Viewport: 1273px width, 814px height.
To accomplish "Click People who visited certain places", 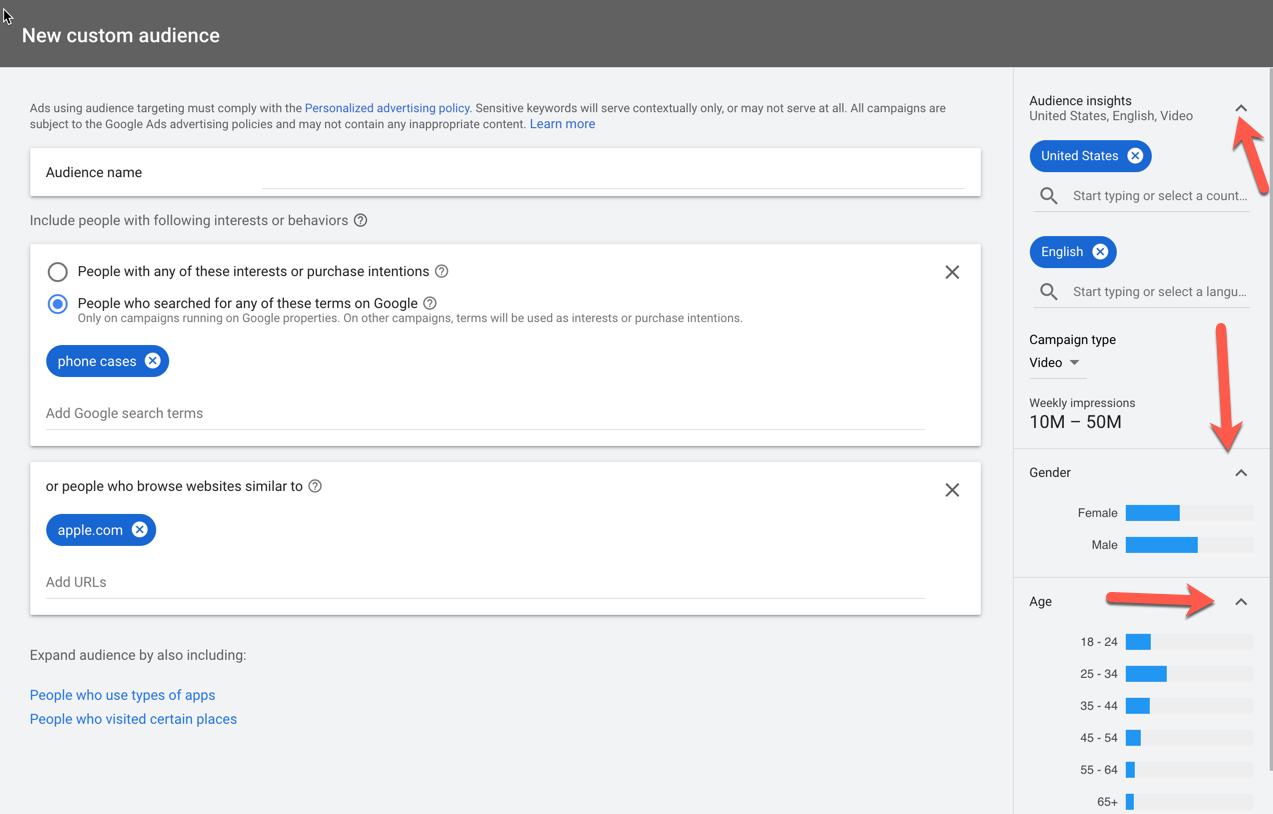I will point(133,719).
